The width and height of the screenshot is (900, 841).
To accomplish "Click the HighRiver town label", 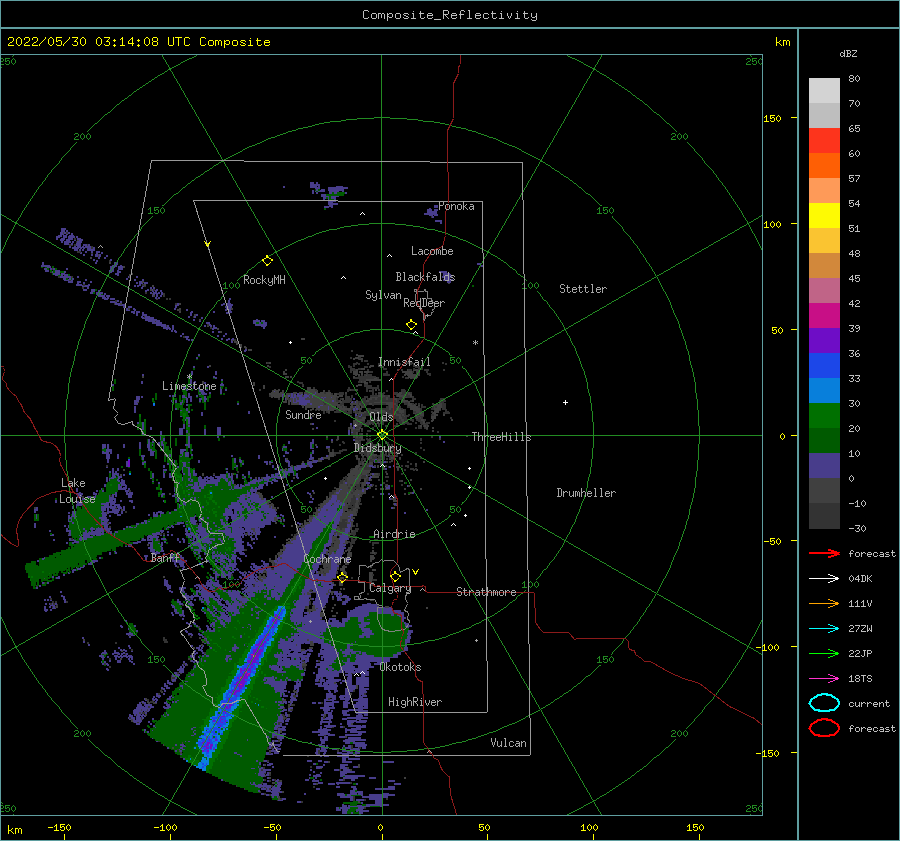I will click(414, 702).
